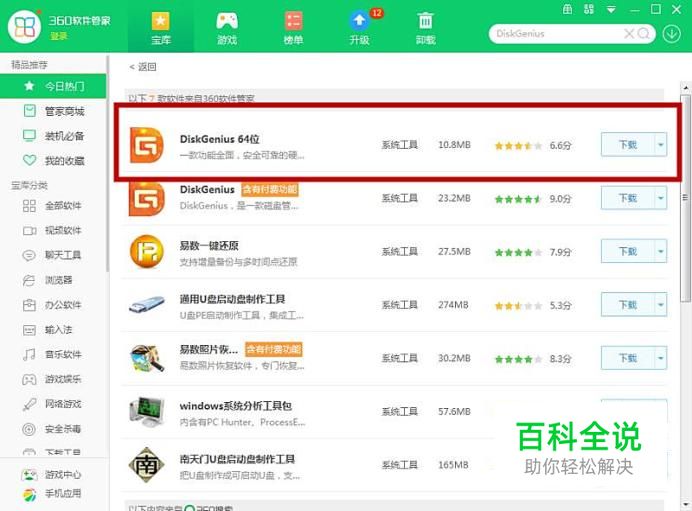Click the skin/theme icon in title bar
Viewport: 692px width, 511px height.
coord(568,9)
